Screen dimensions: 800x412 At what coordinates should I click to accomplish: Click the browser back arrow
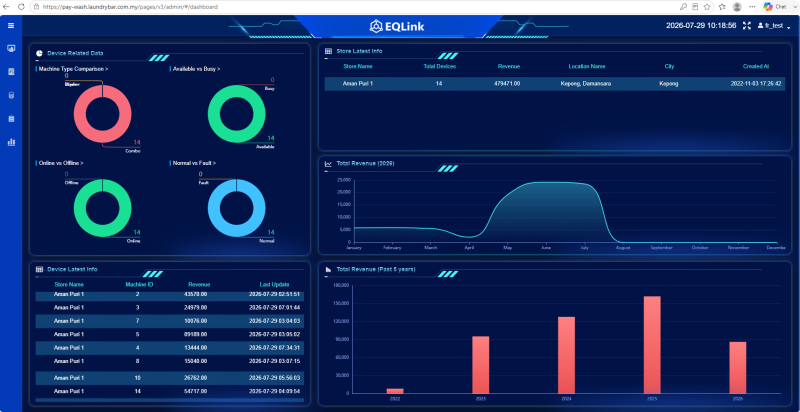click(x=7, y=7)
